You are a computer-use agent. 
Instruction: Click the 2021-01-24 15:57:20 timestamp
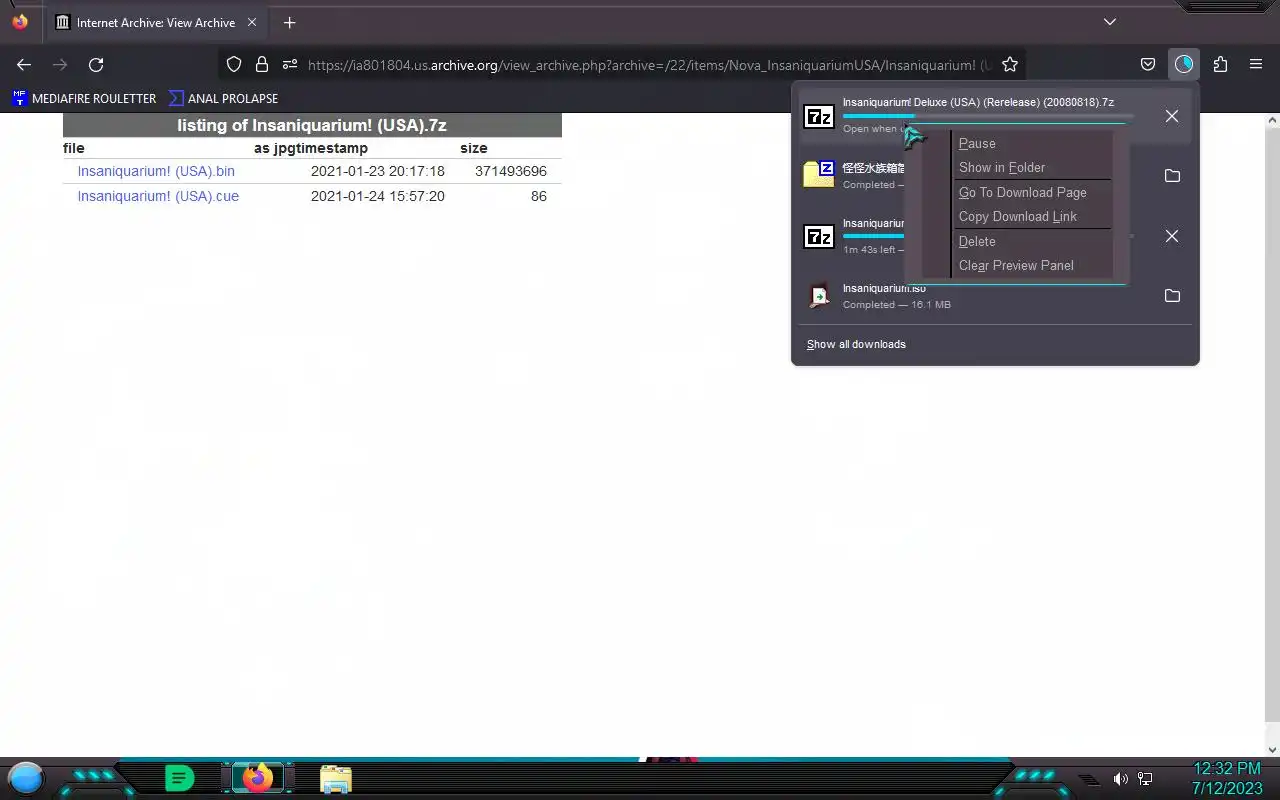pos(378,196)
